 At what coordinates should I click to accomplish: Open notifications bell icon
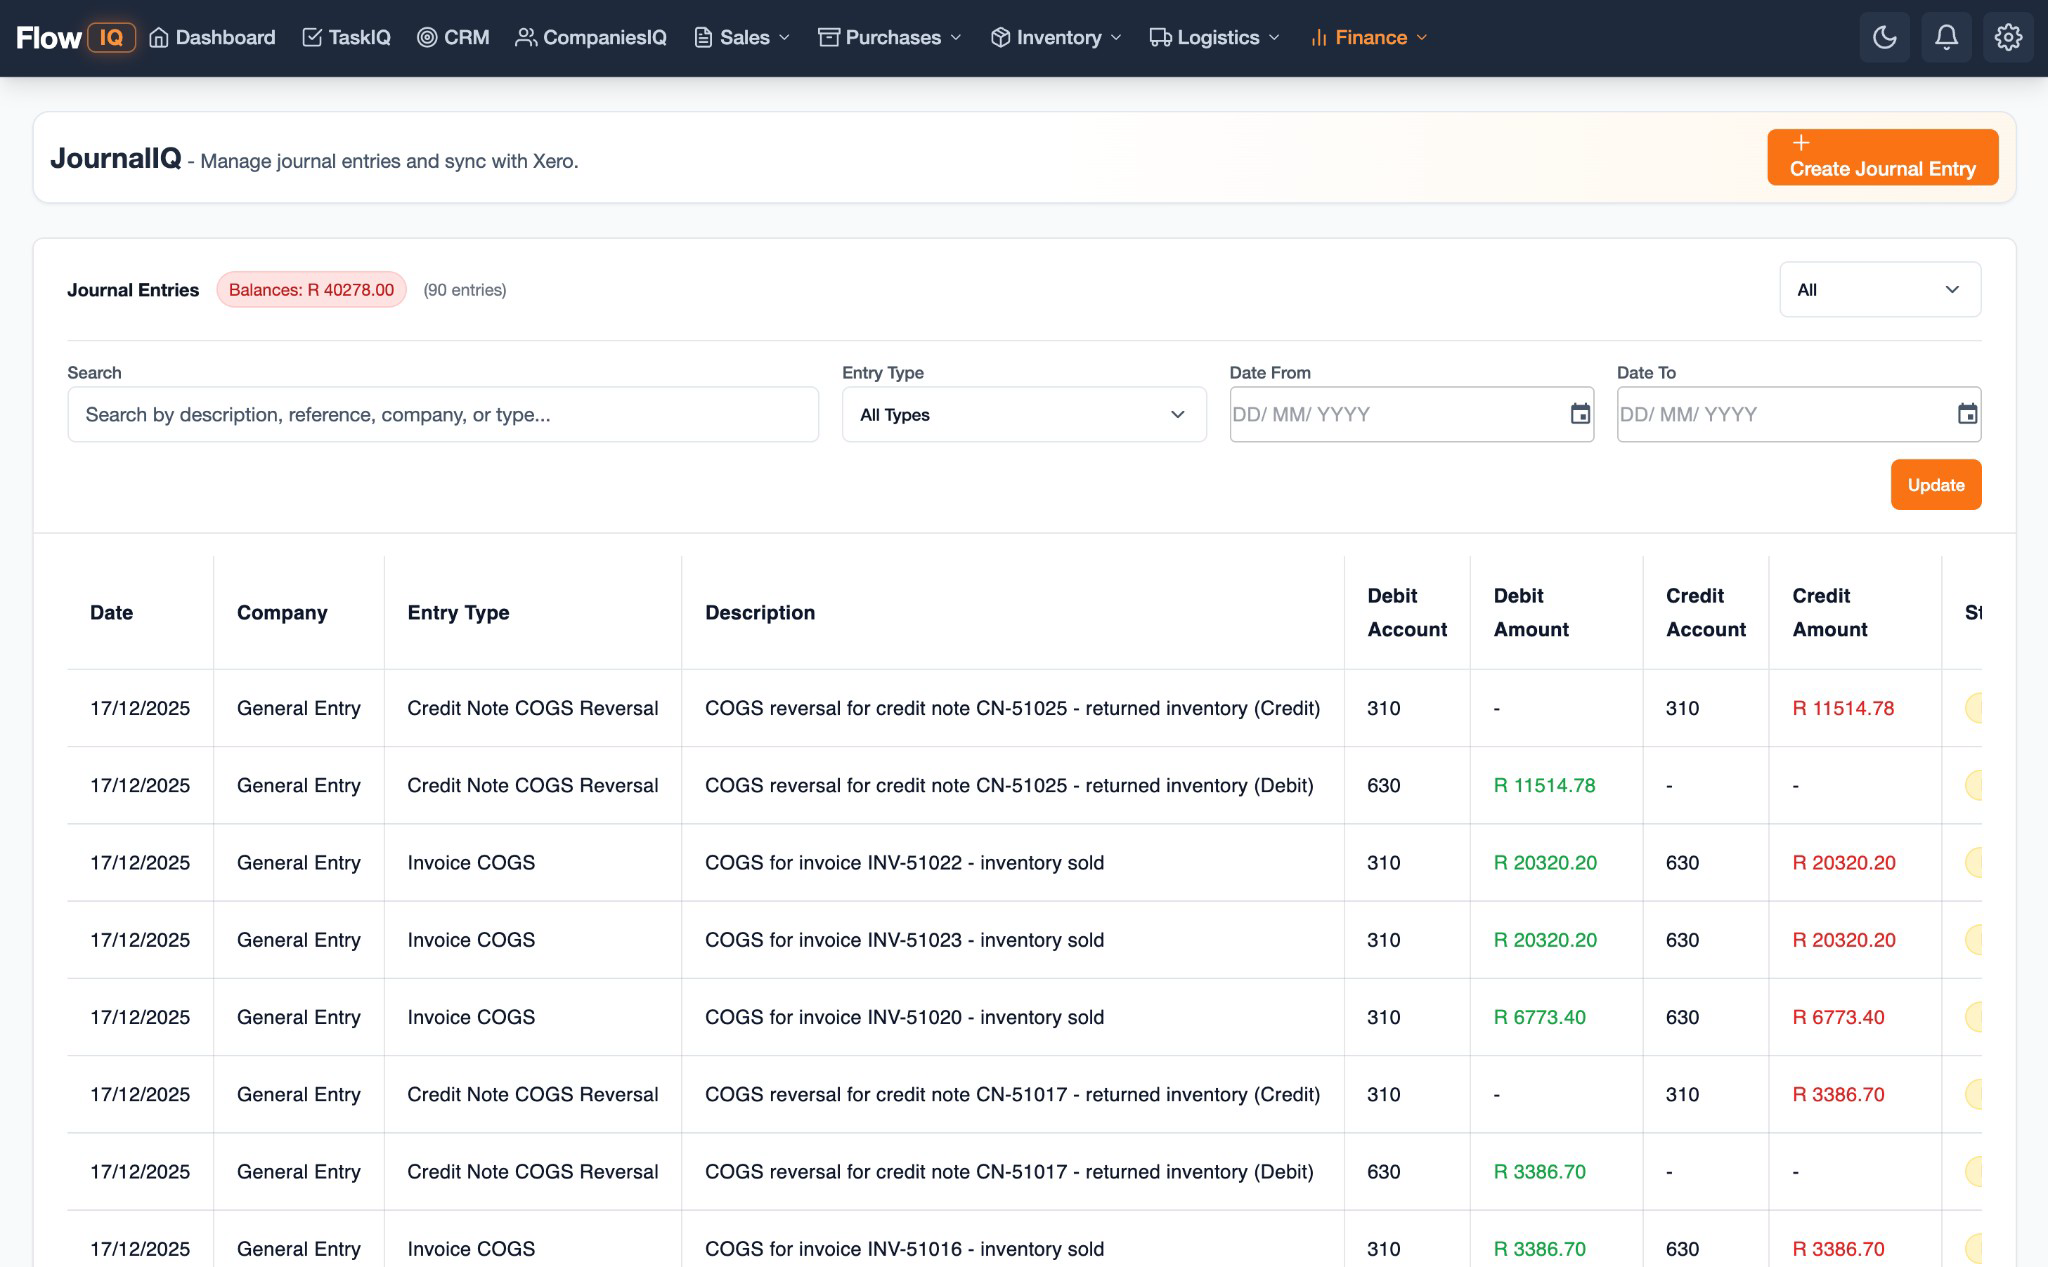(x=1946, y=38)
